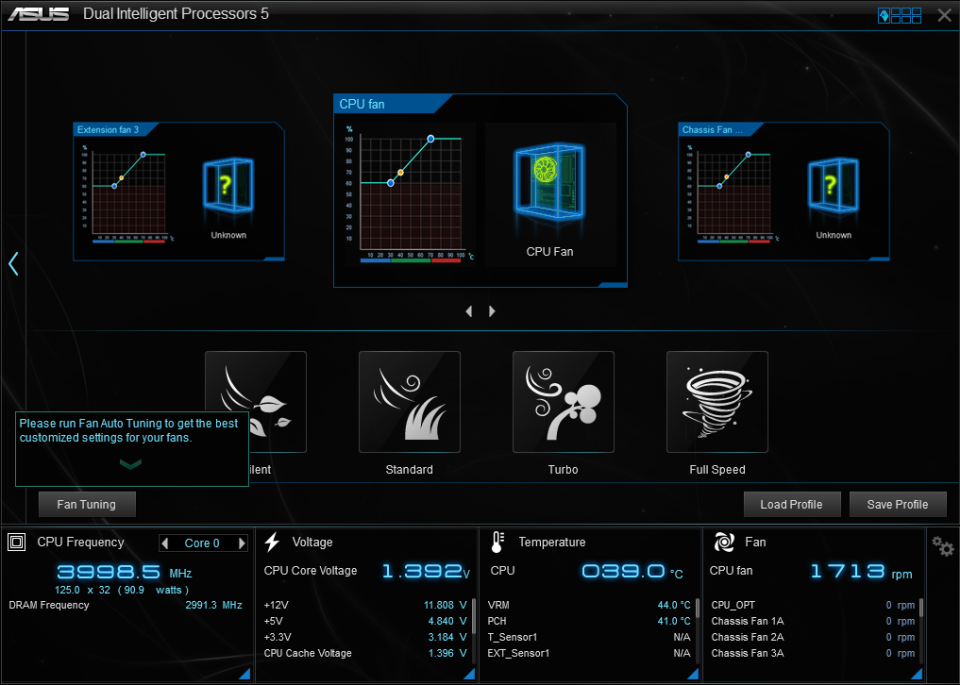Click the Chassis Fan 3A row
The image size is (960, 685).
pos(813,653)
